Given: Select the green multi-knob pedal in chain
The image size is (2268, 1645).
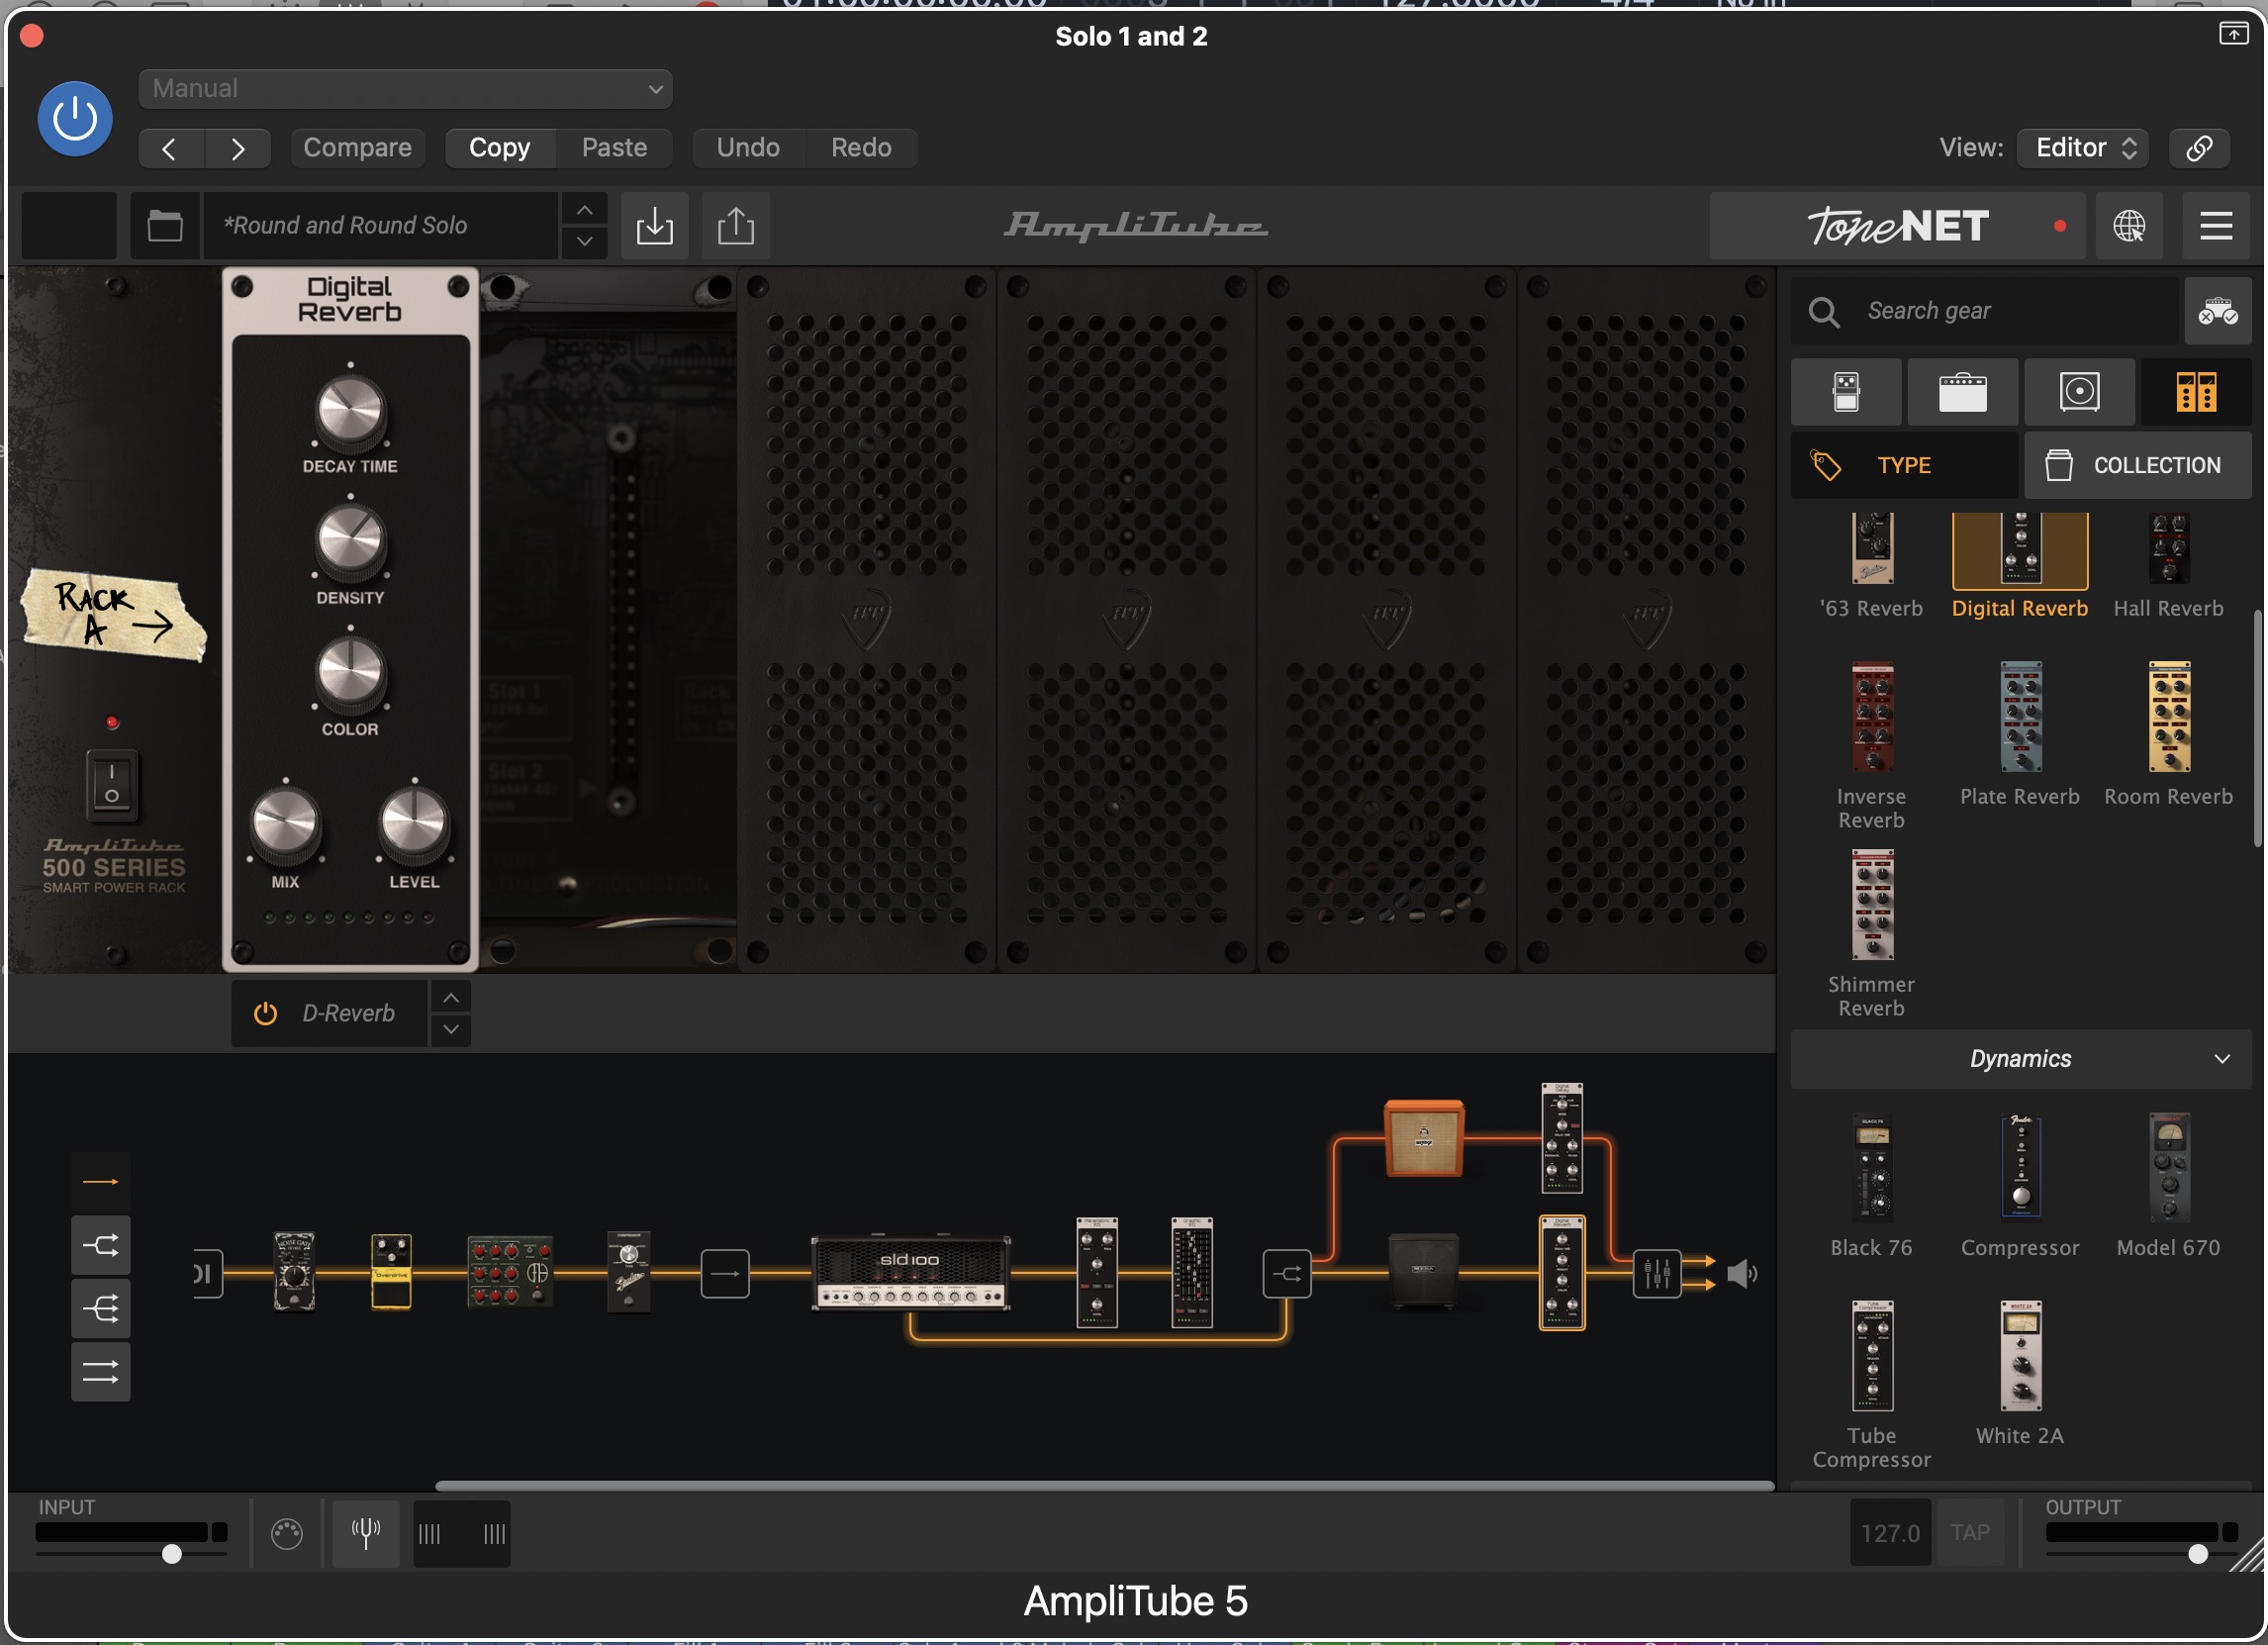Looking at the screenshot, I should click(x=509, y=1271).
